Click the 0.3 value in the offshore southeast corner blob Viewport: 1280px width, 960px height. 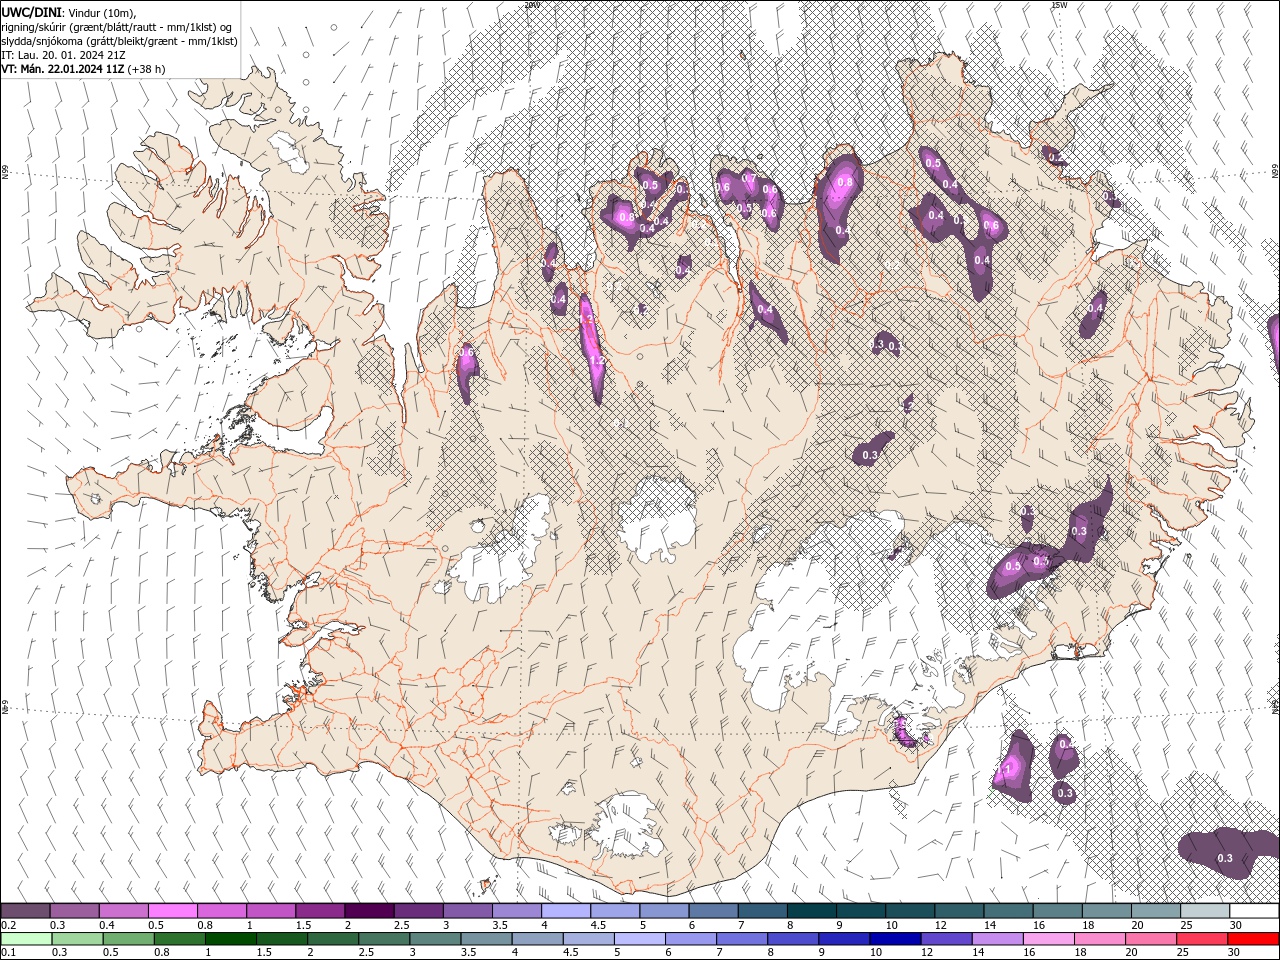(1225, 858)
